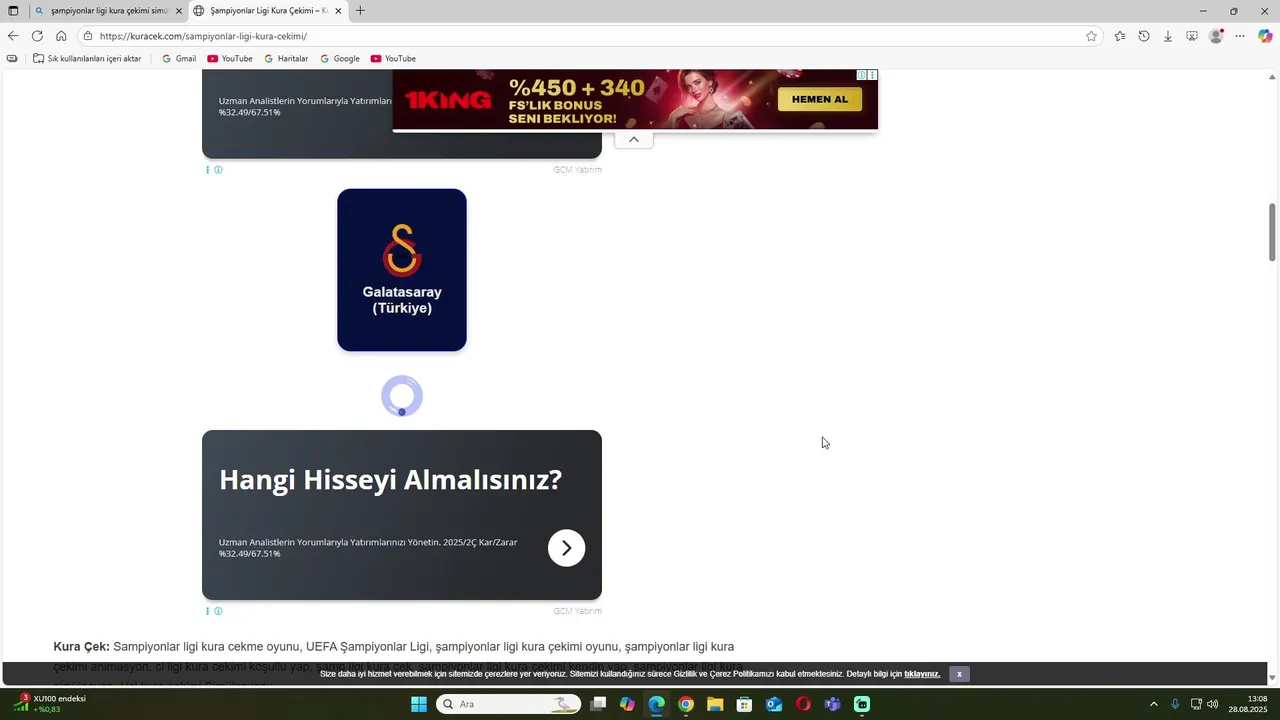Click microphone icon in system tray
The height and width of the screenshot is (720, 1280).
pos(1175,704)
